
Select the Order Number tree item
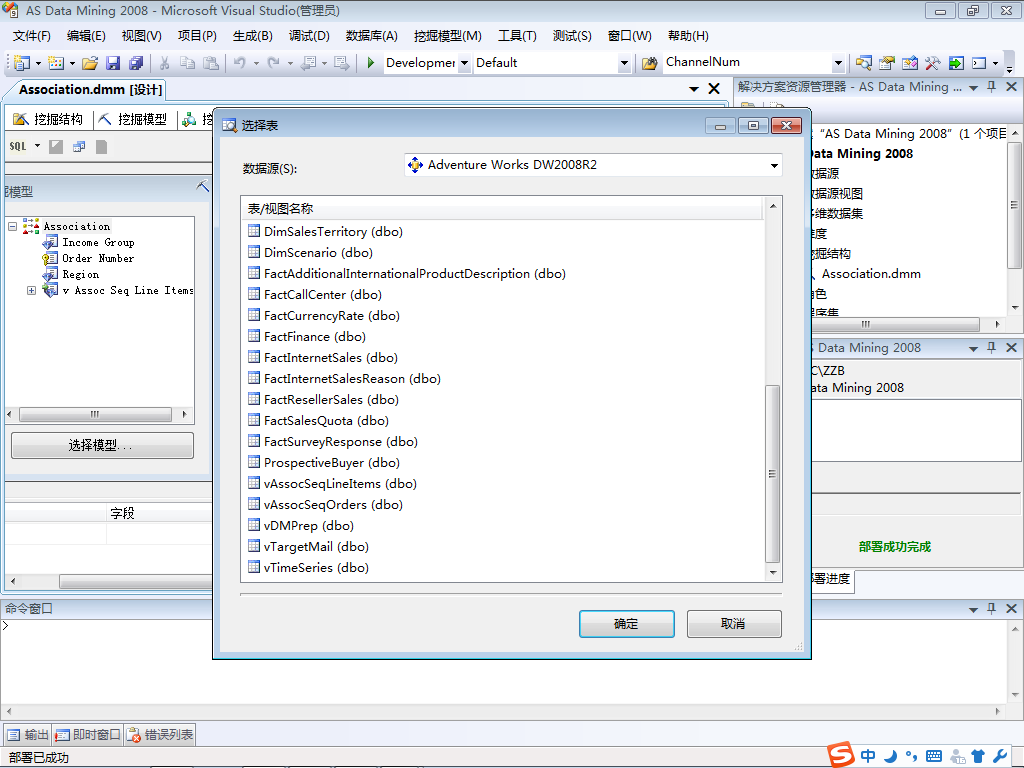coord(98,259)
